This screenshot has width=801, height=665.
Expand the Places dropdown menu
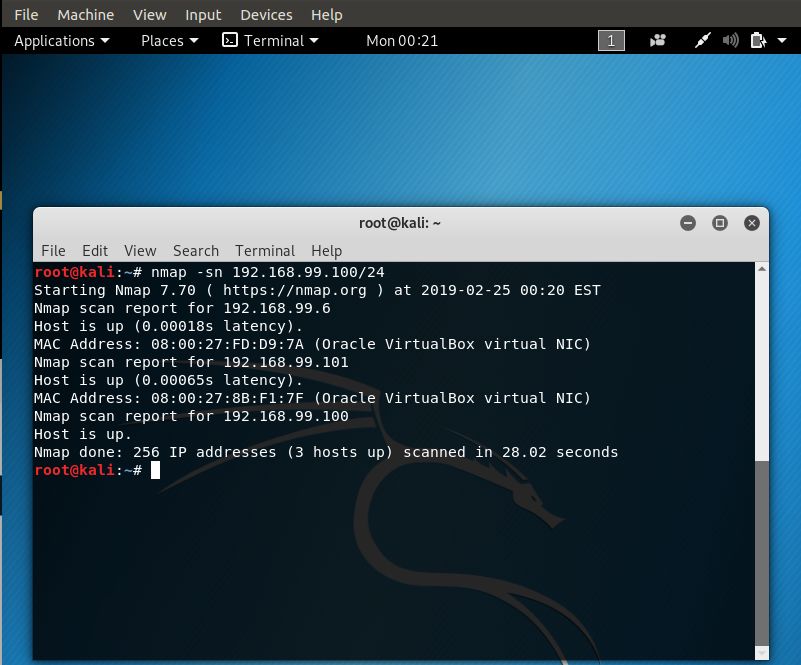(x=170, y=41)
